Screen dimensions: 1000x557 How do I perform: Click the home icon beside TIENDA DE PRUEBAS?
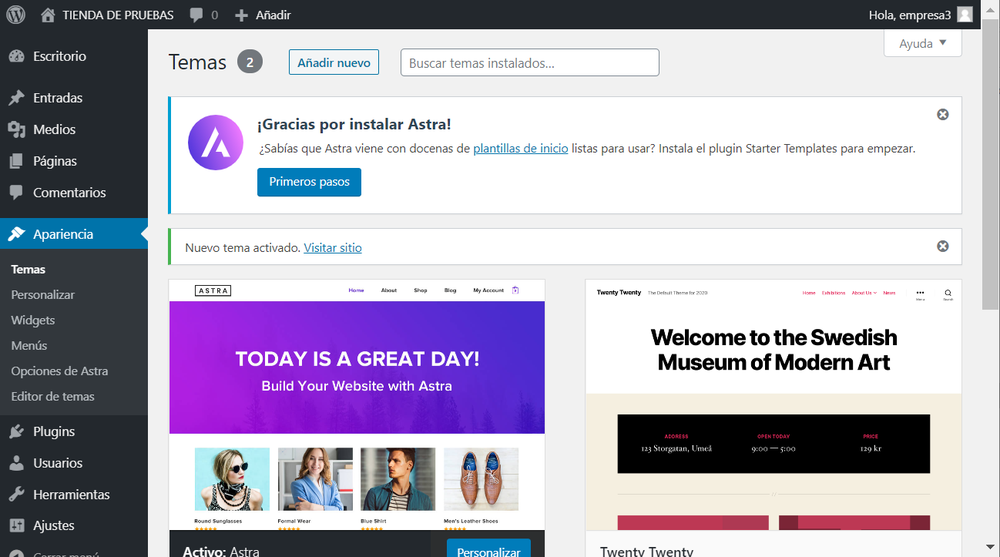click(x=48, y=15)
